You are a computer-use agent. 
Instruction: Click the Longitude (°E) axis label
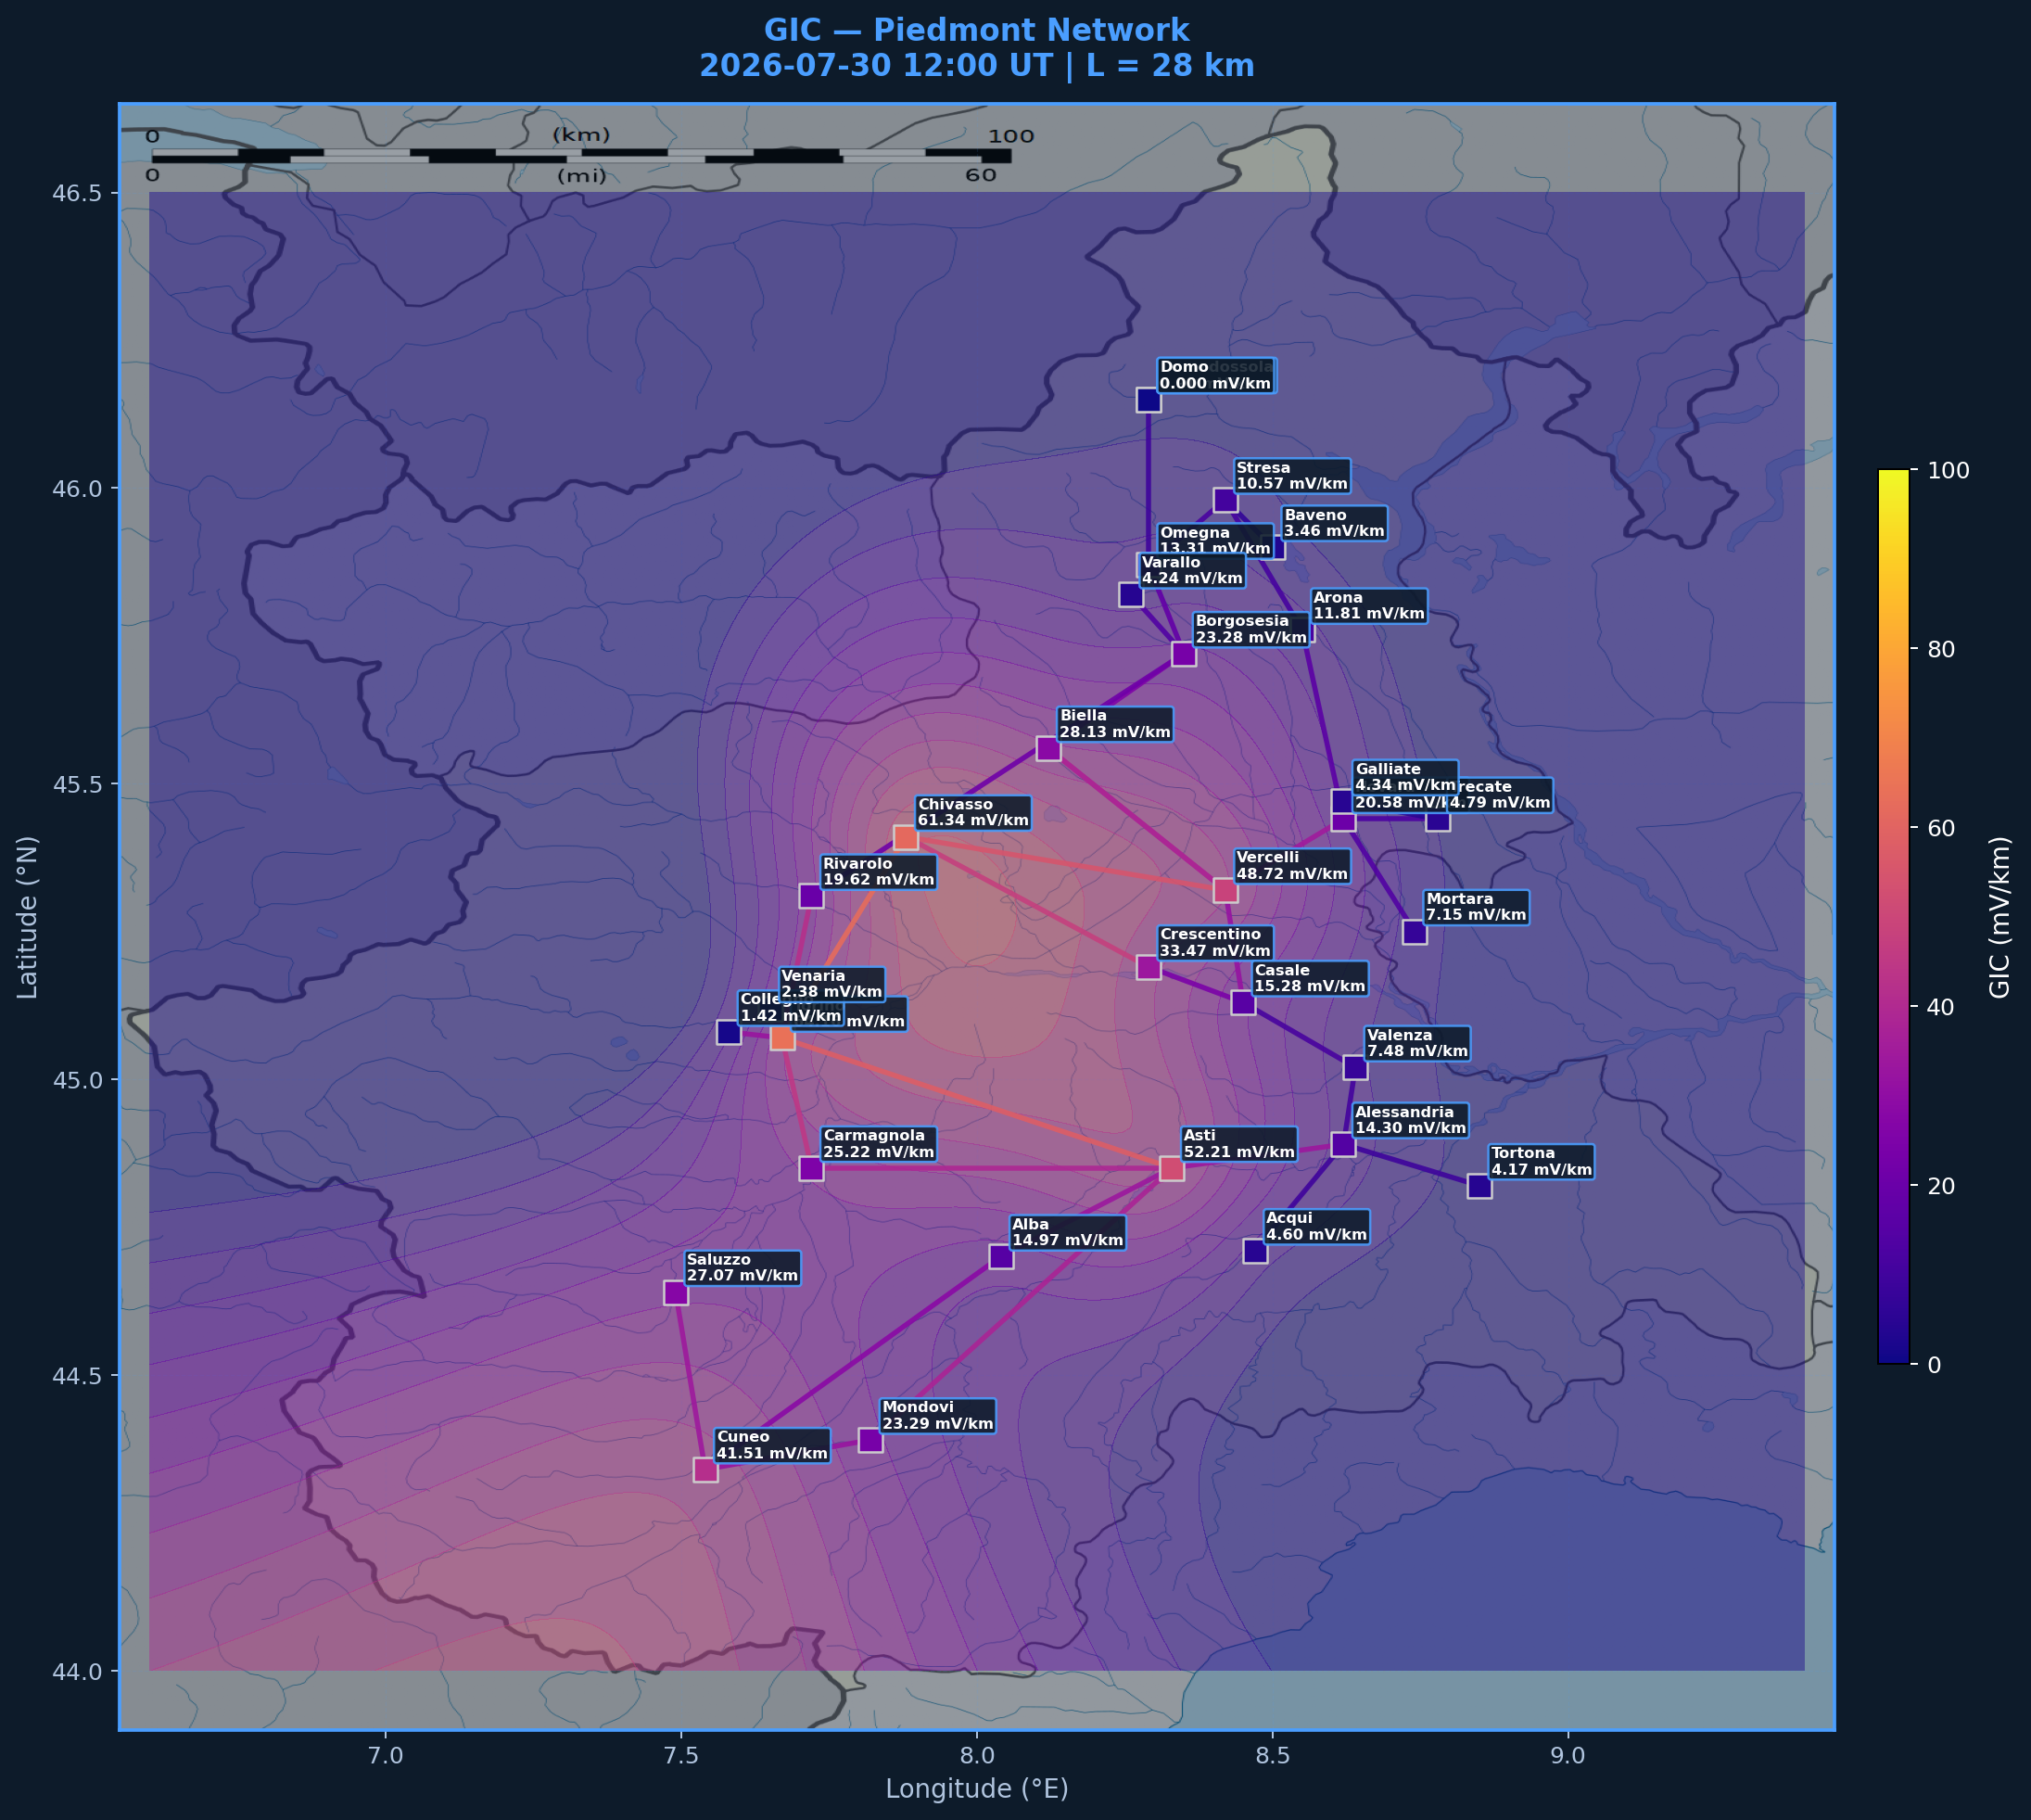976,1789
